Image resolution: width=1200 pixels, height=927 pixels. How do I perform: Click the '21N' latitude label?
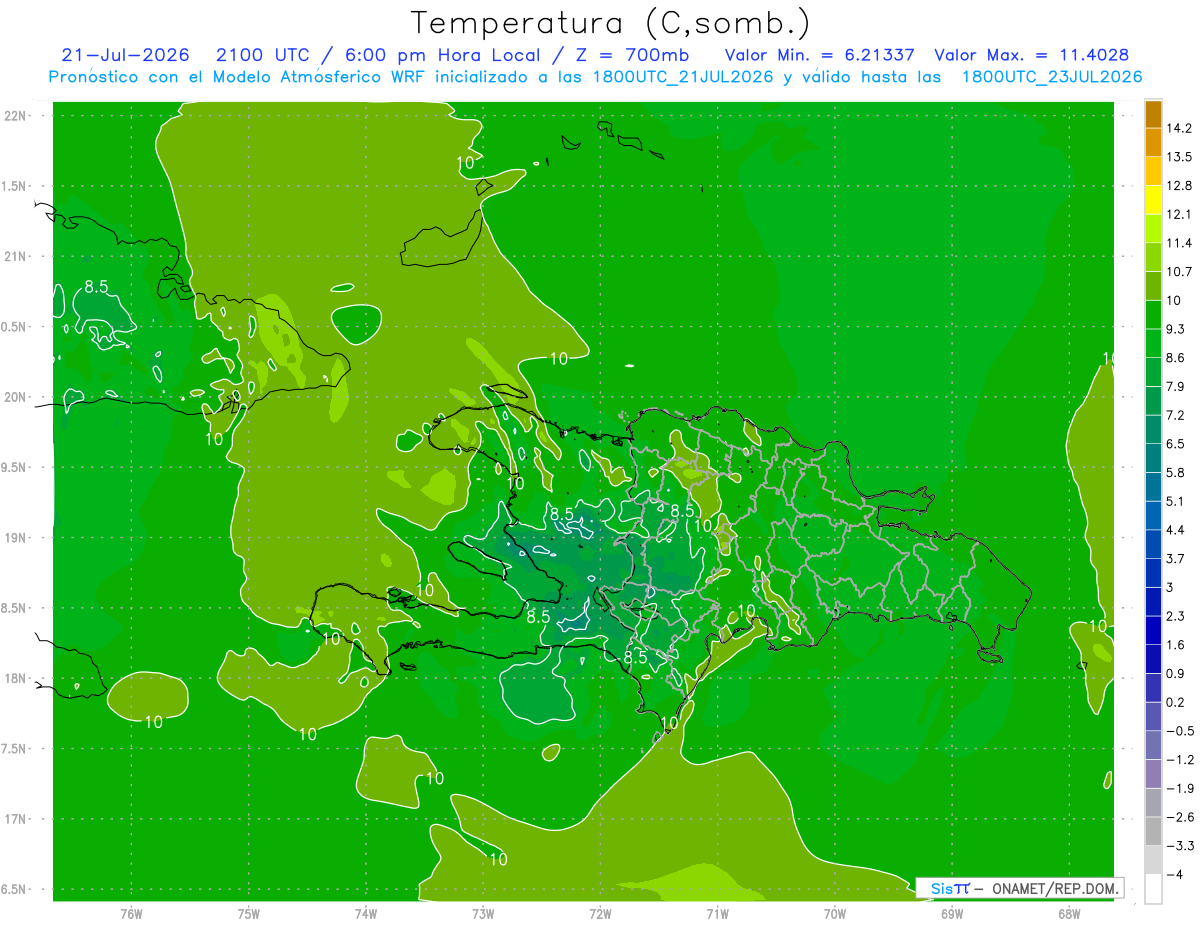tap(15, 256)
